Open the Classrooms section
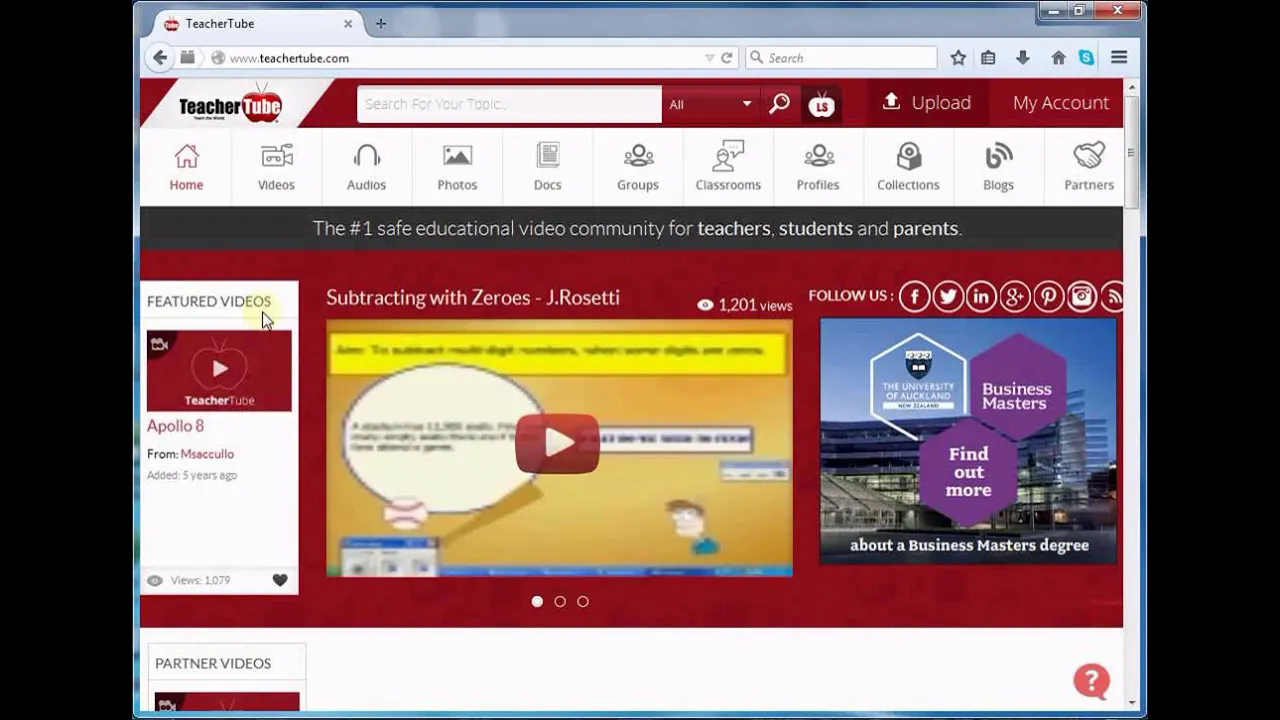 728,167
